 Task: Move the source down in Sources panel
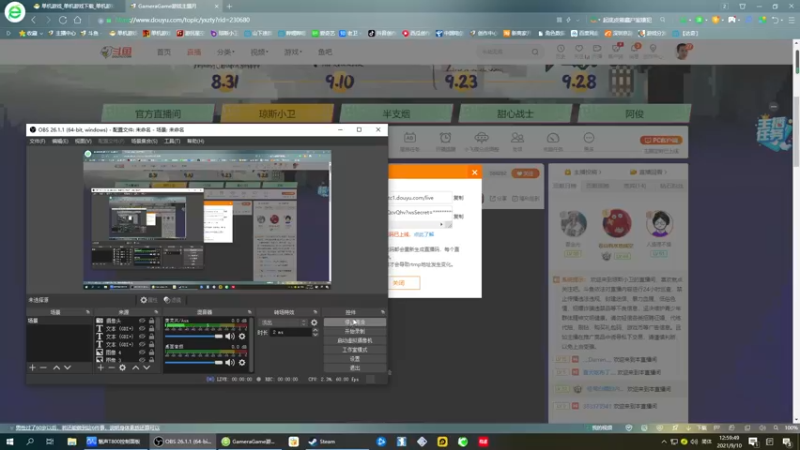point(146,367)
